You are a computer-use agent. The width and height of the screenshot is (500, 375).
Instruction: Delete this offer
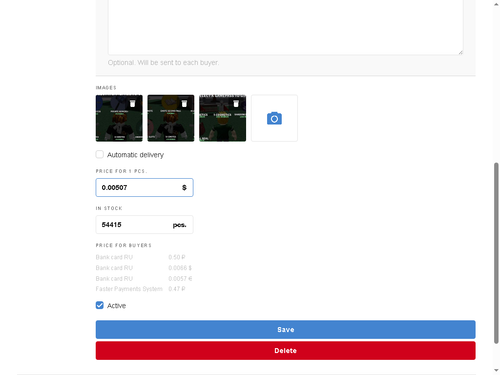(x=285, y=351)
